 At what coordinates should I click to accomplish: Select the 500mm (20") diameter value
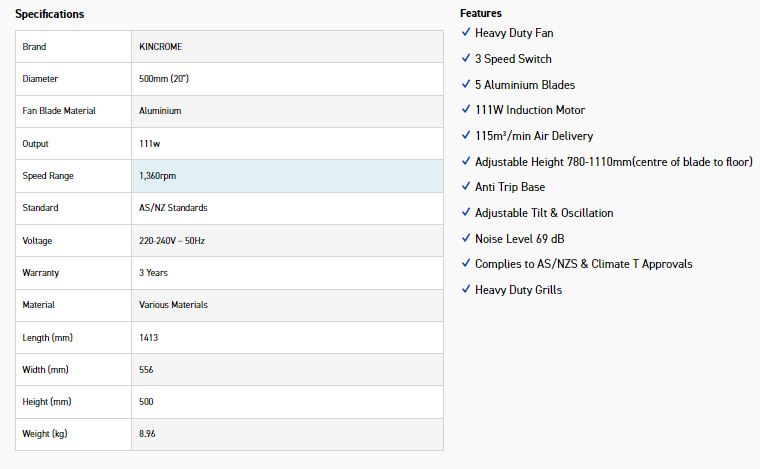click(x=164, y=79)
